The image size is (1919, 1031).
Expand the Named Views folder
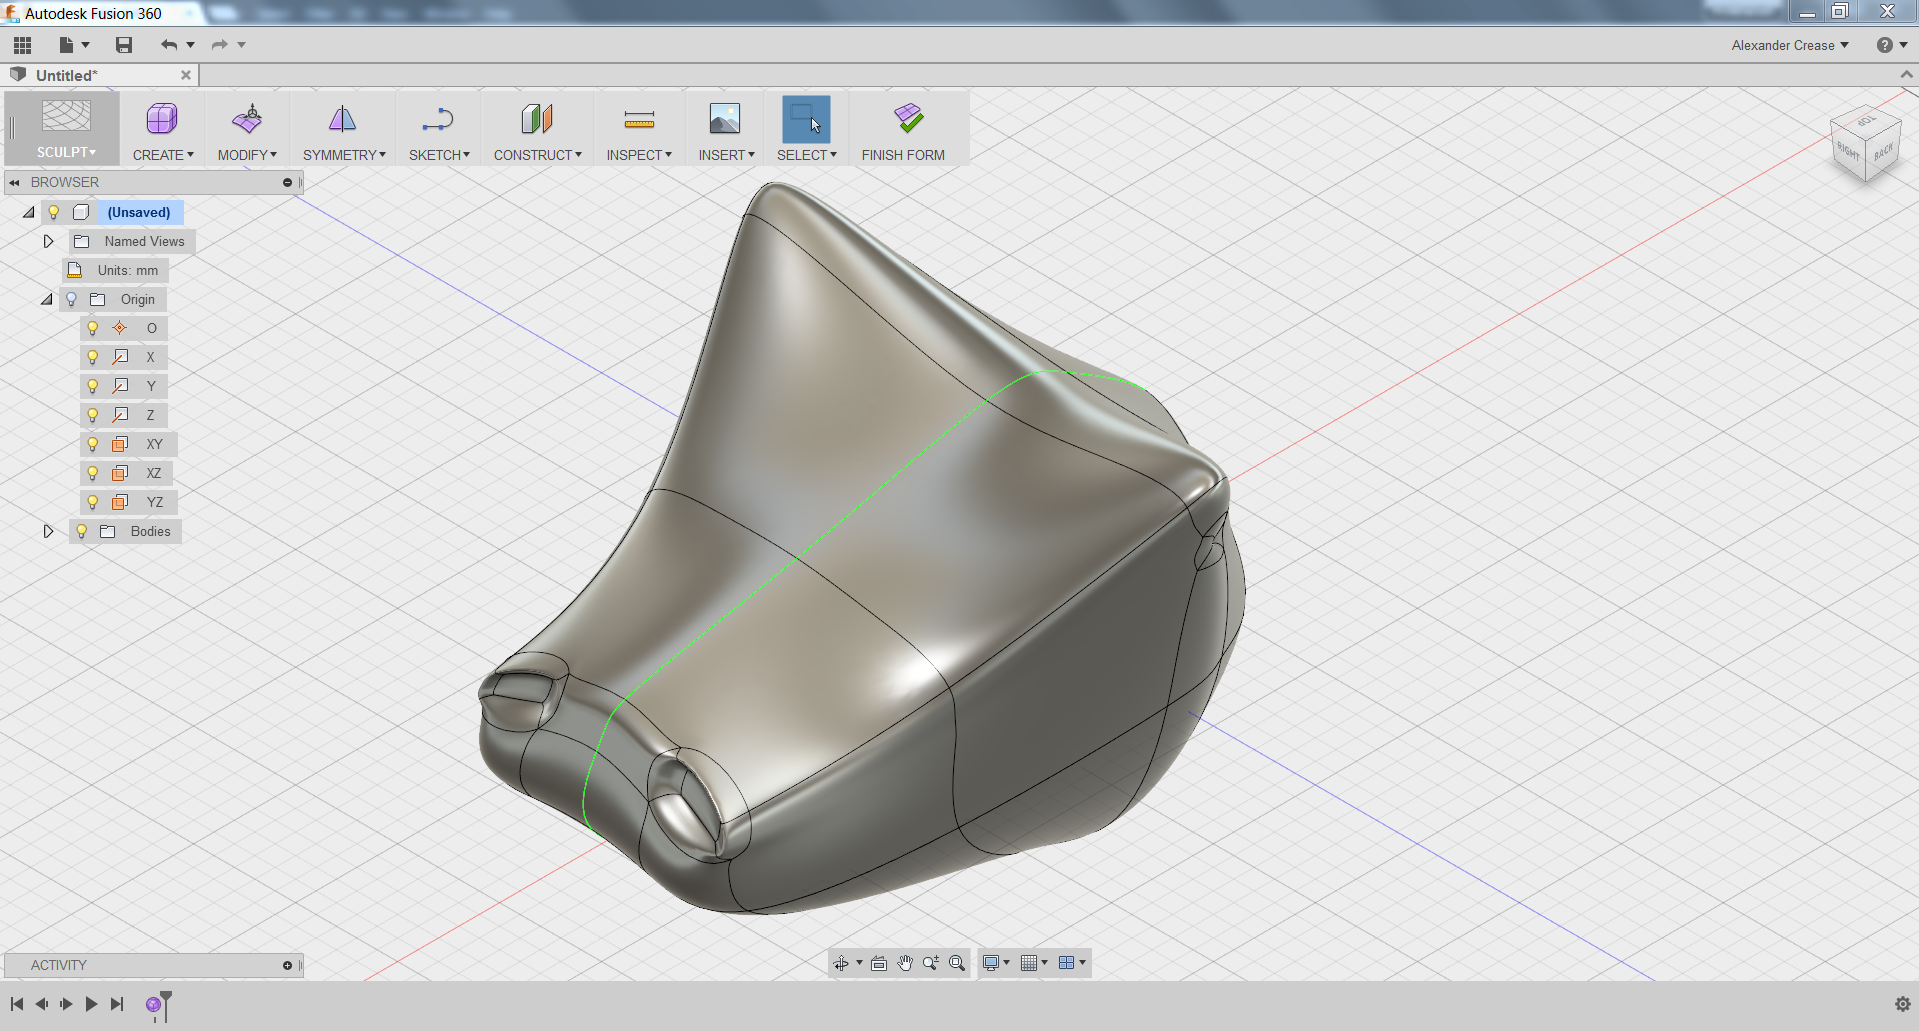point(47,241)
